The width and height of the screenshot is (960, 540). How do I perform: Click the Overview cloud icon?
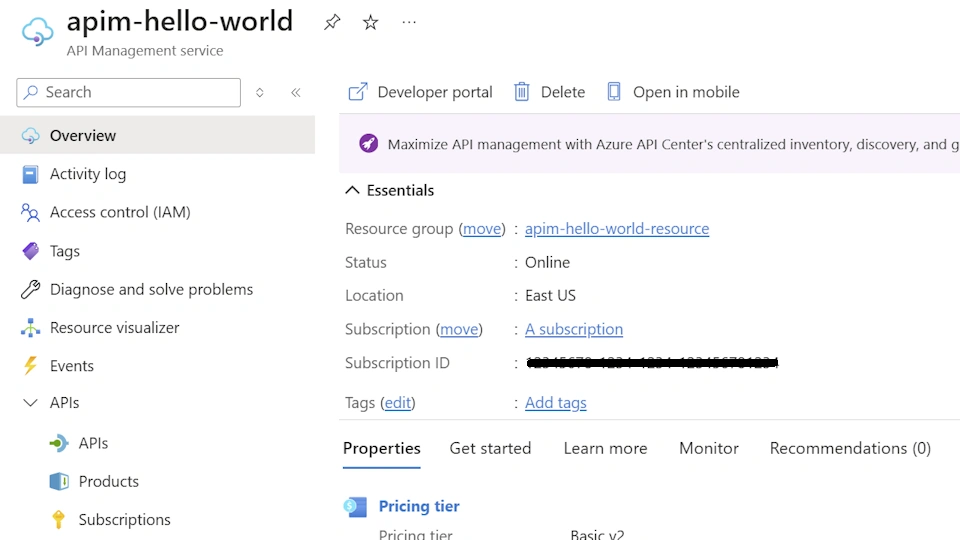click(31, 135)
